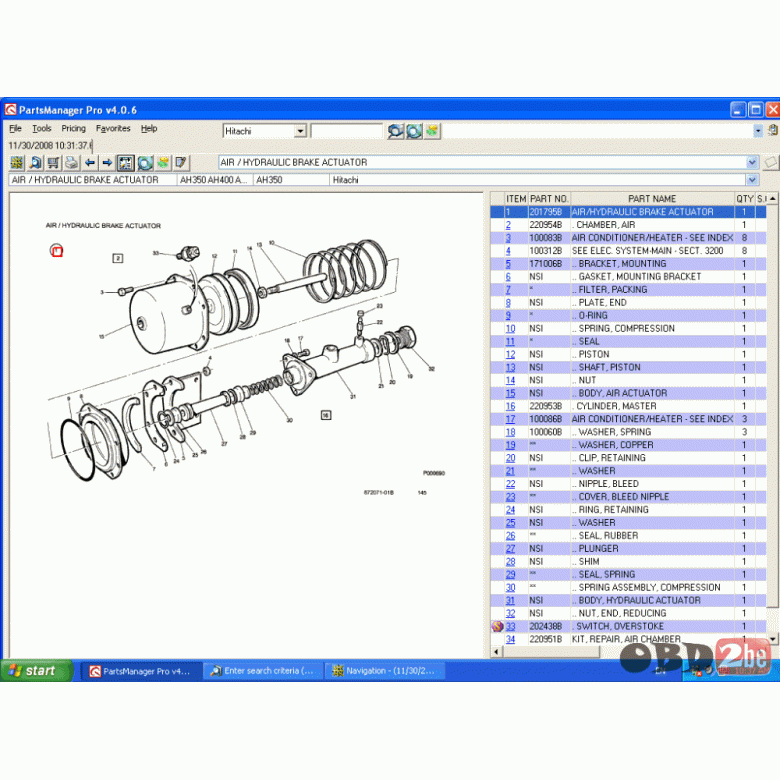Viewport: 780px width, 780px height.
Task: Select the PLUNGER row
Action: point(628,548)
